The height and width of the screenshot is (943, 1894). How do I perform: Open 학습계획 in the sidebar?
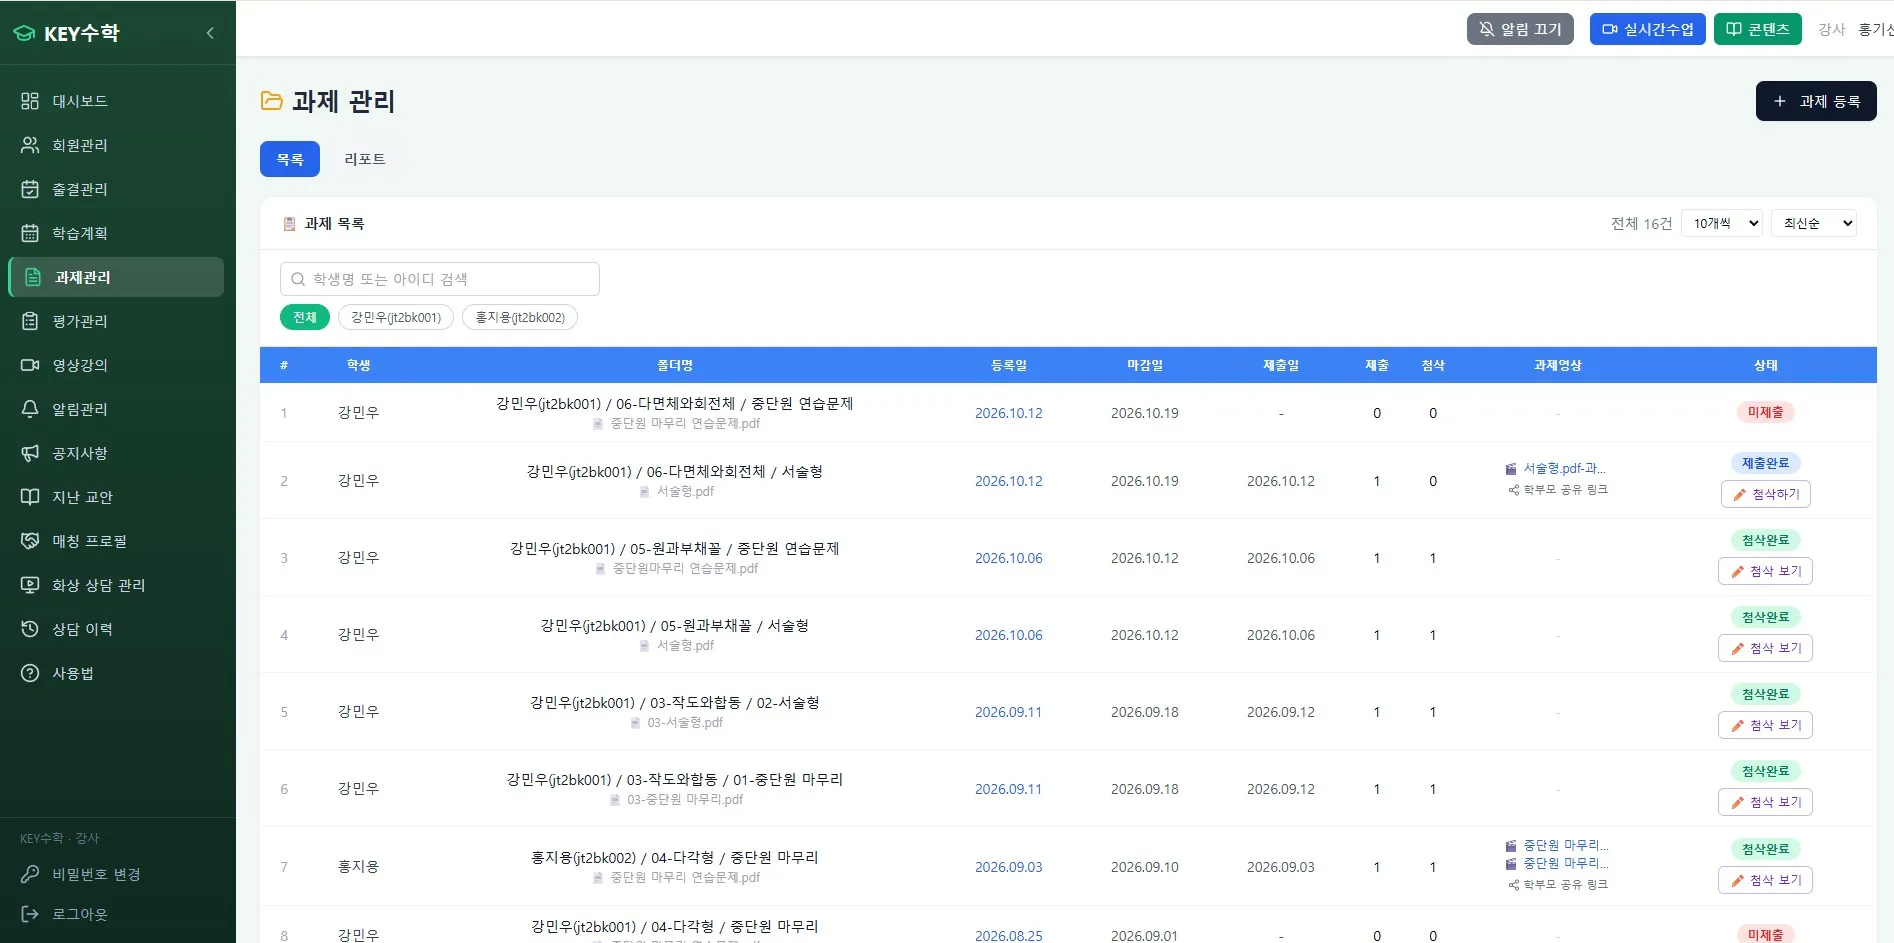117,233
